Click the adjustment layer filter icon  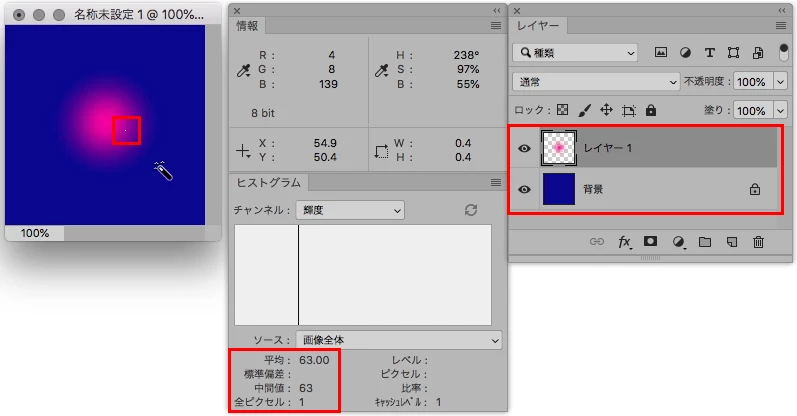[685, 52]
